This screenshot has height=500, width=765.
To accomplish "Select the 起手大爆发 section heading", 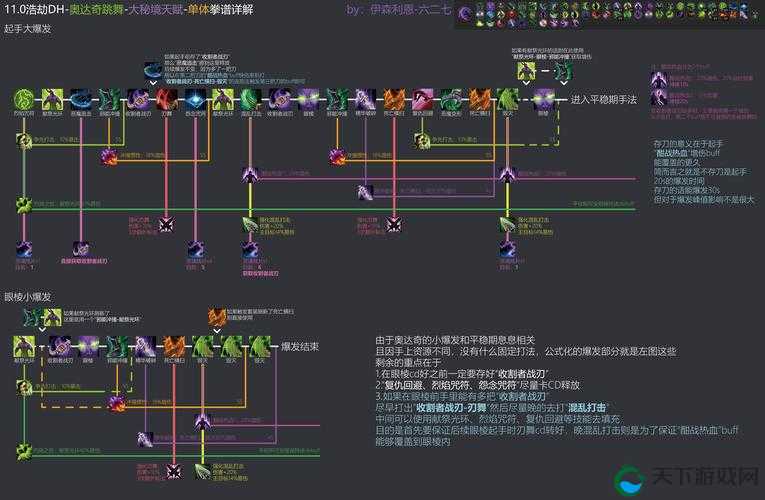I will (27, 29).
